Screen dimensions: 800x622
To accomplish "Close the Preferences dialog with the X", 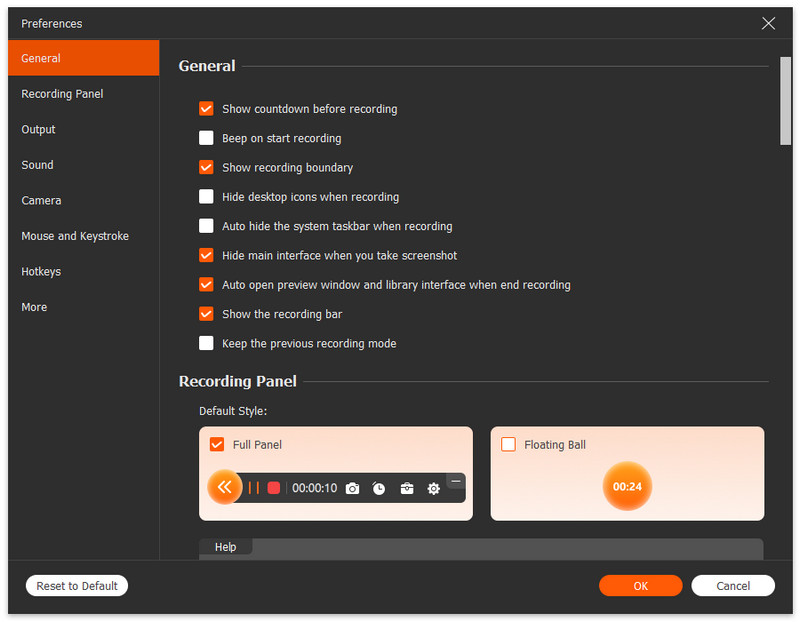I will 768,23.
